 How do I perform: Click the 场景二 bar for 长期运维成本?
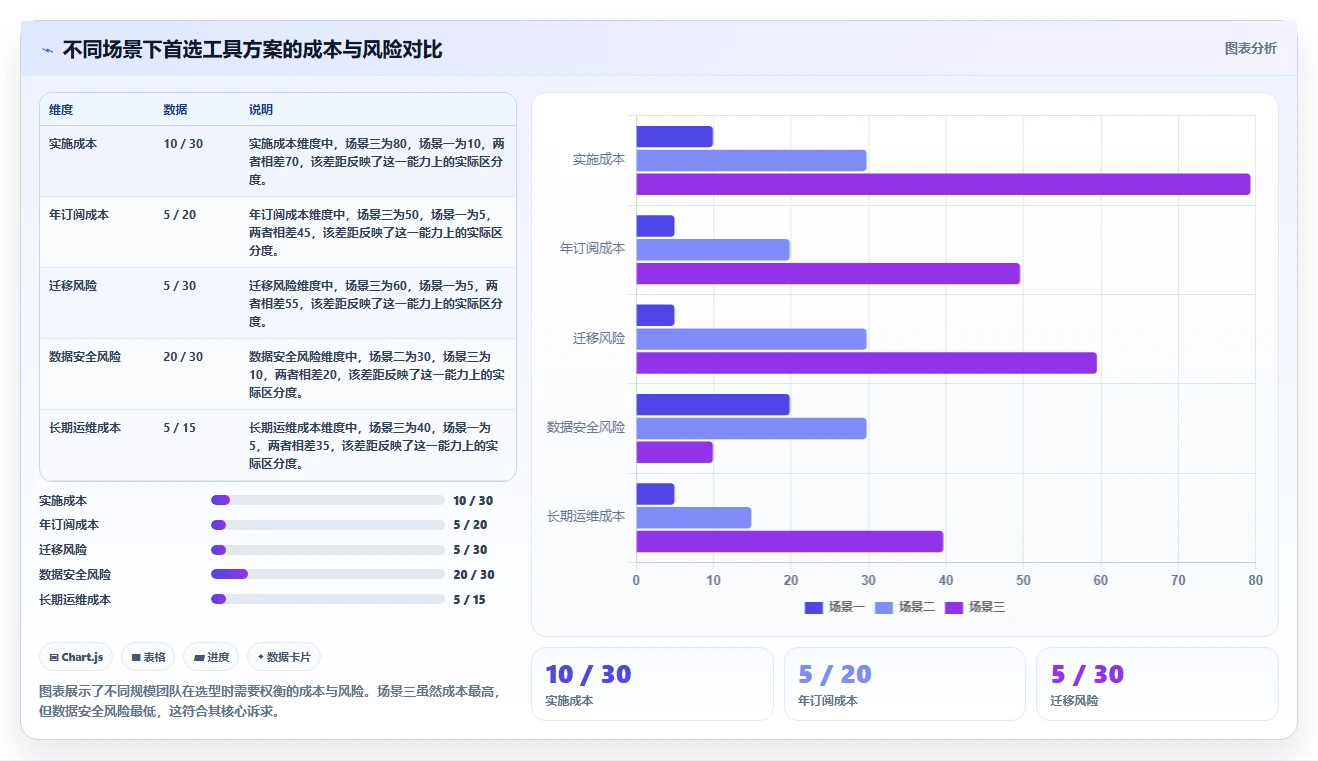(x=693, y=518)
